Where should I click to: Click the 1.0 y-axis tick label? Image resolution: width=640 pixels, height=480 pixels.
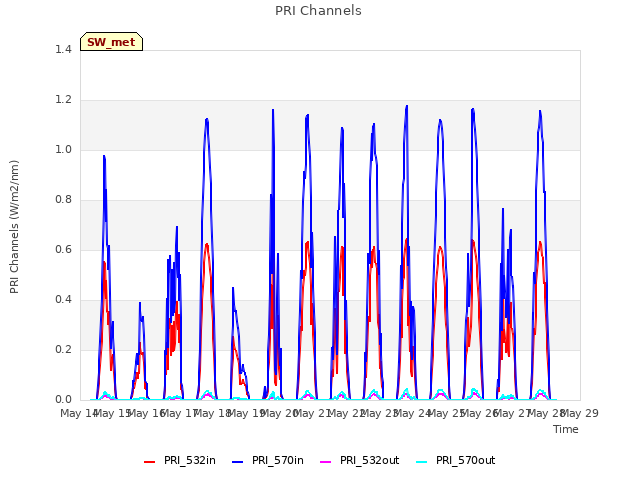pyautogui.click(x=63, y=149)
